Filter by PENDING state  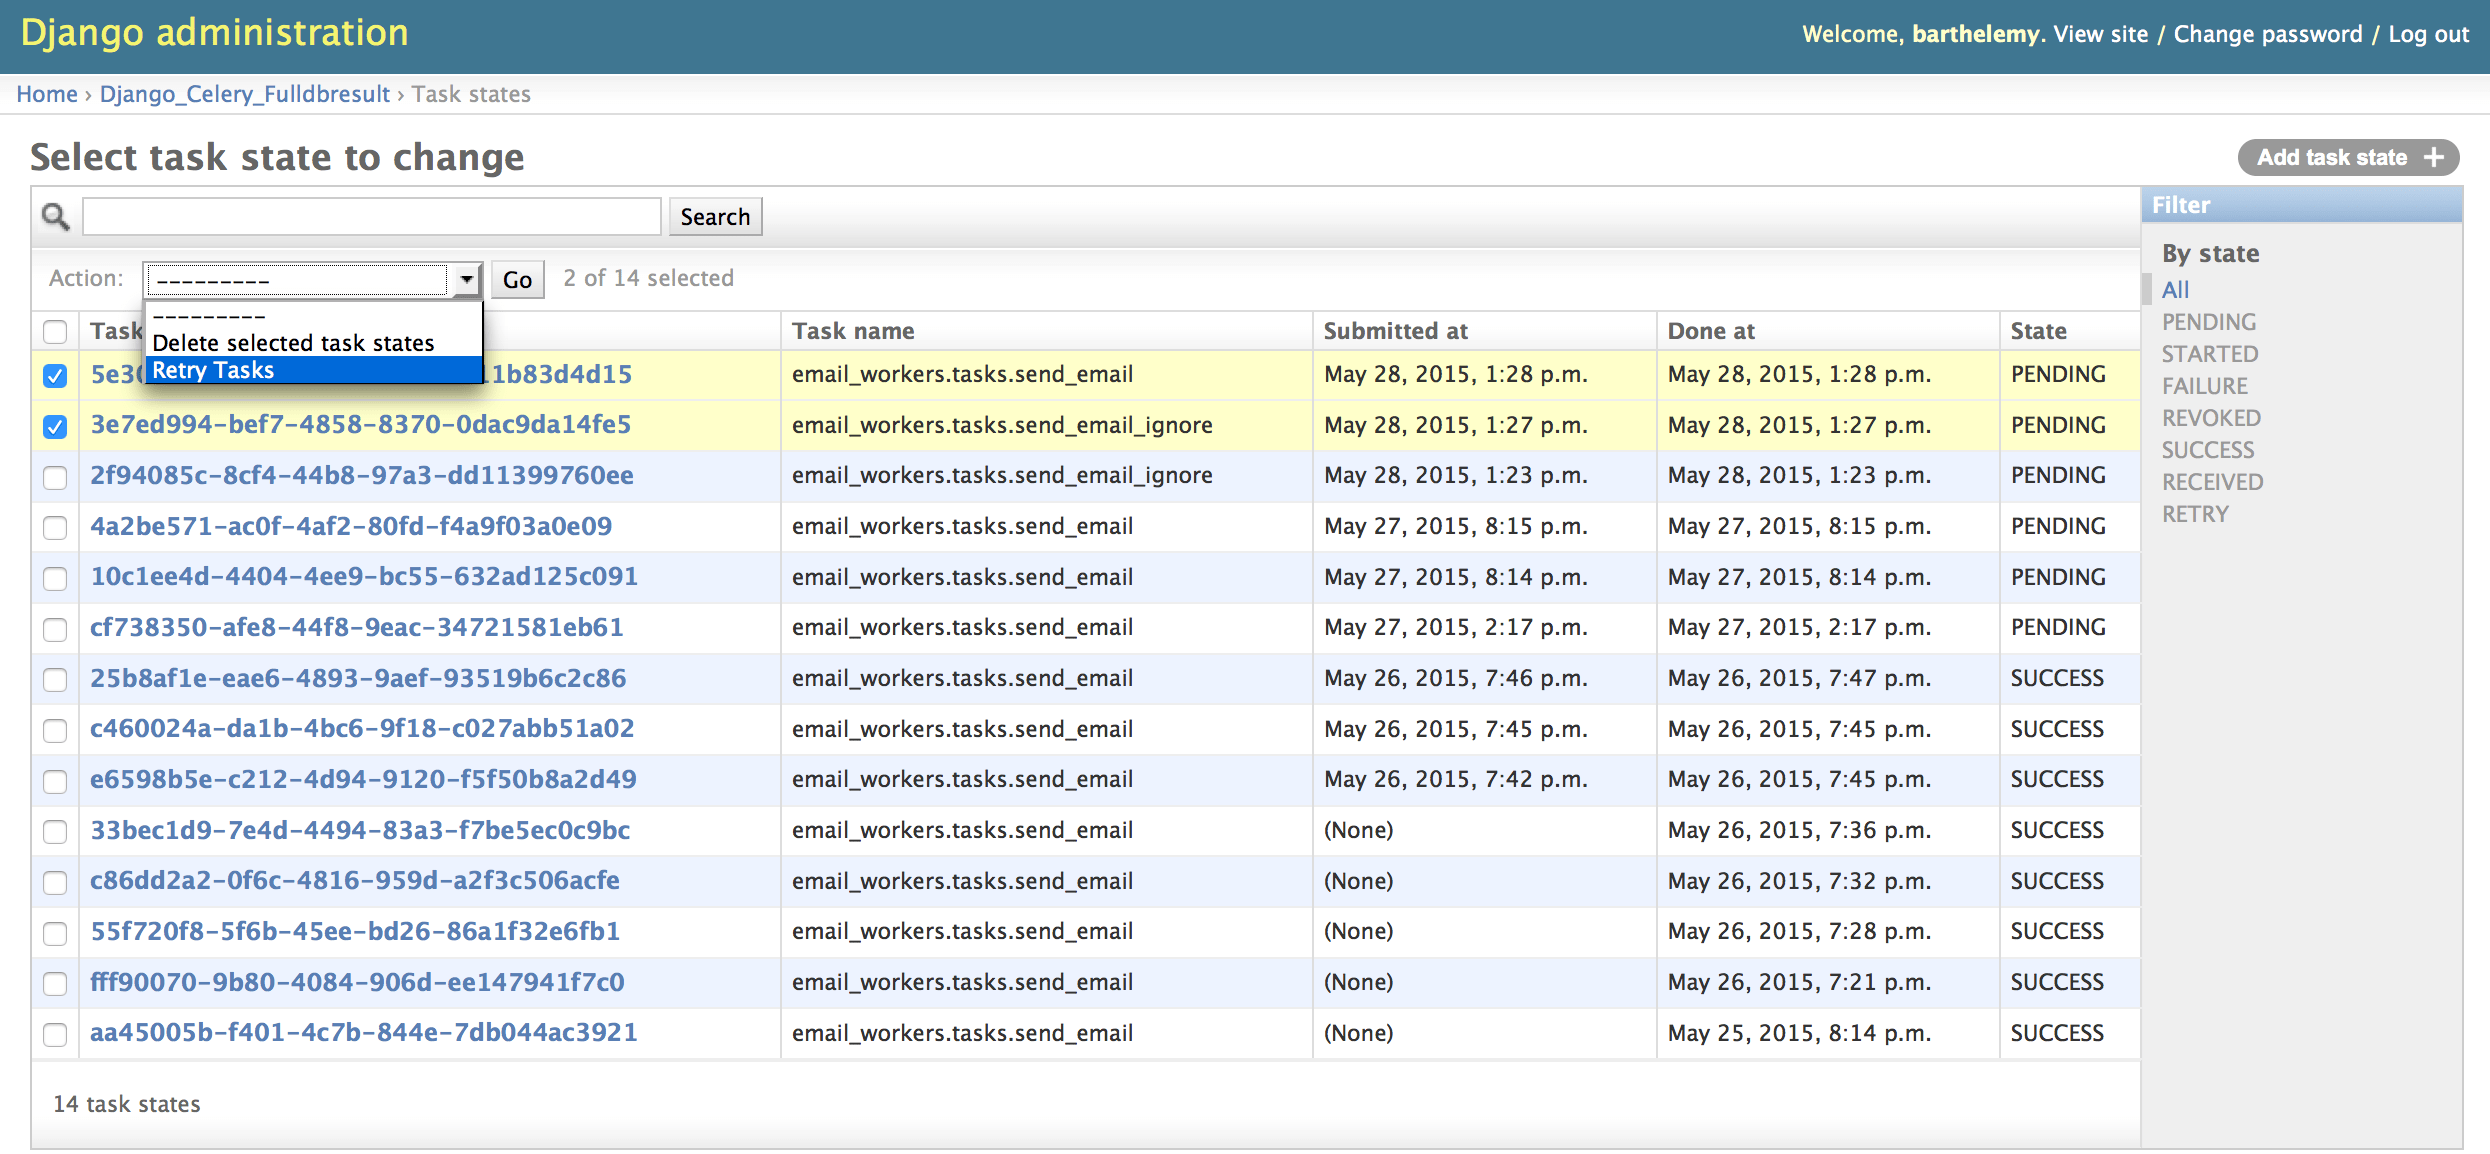click(2208, 322)
